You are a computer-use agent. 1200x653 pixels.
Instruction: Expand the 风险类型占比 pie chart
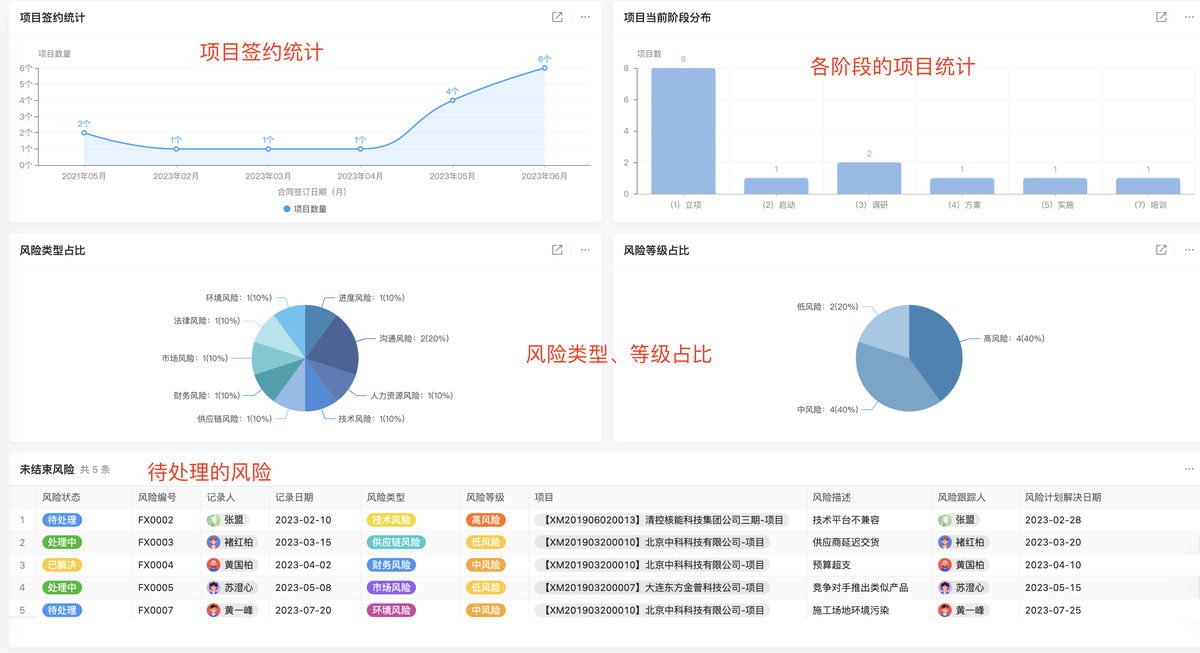(x=557, y=250)
